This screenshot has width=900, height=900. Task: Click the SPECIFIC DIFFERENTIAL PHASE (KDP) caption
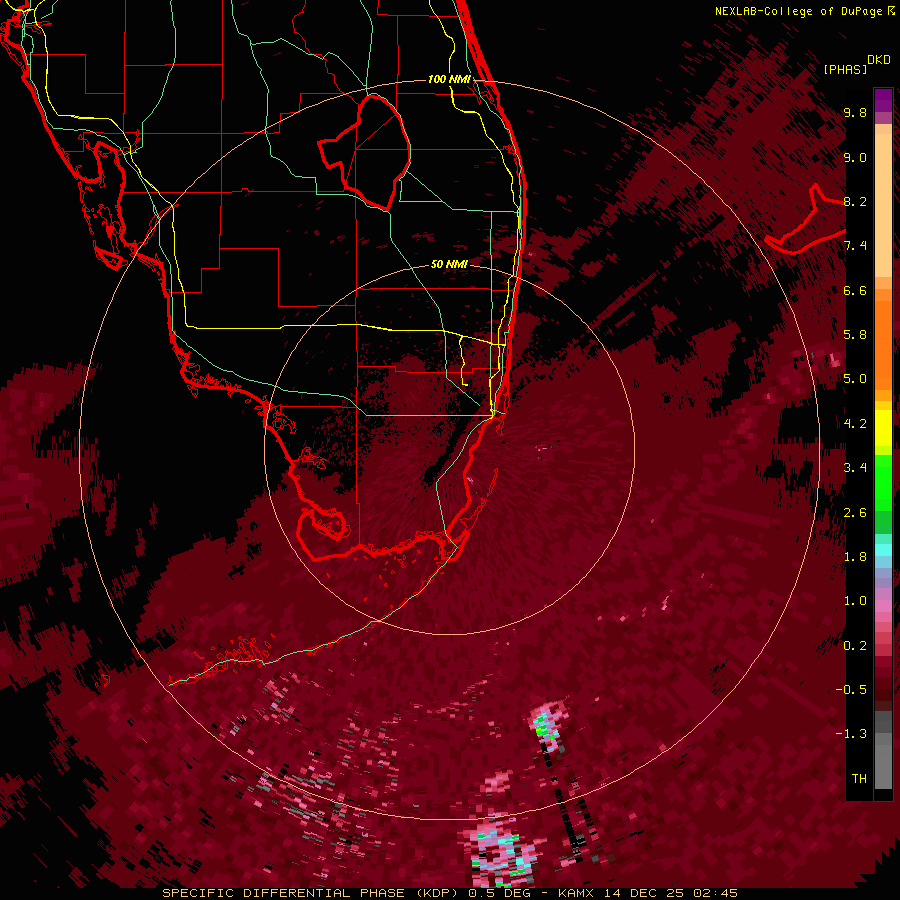coord(312,893)
